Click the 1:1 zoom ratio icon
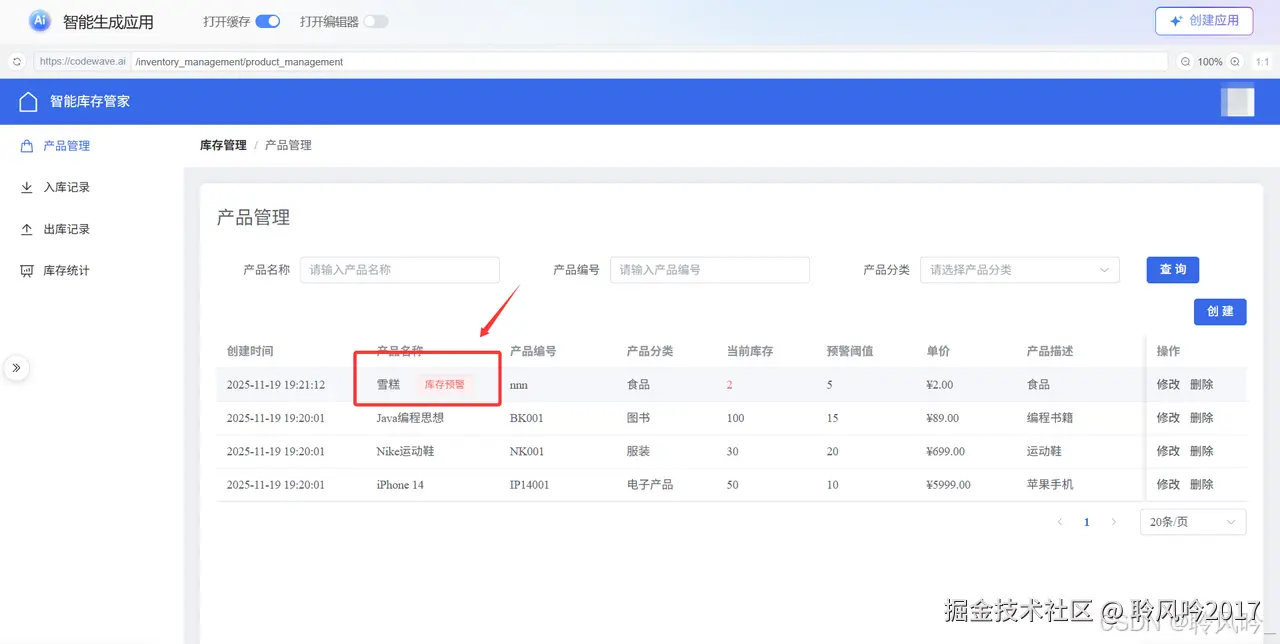1280x644 pixels. point(1262,61)
